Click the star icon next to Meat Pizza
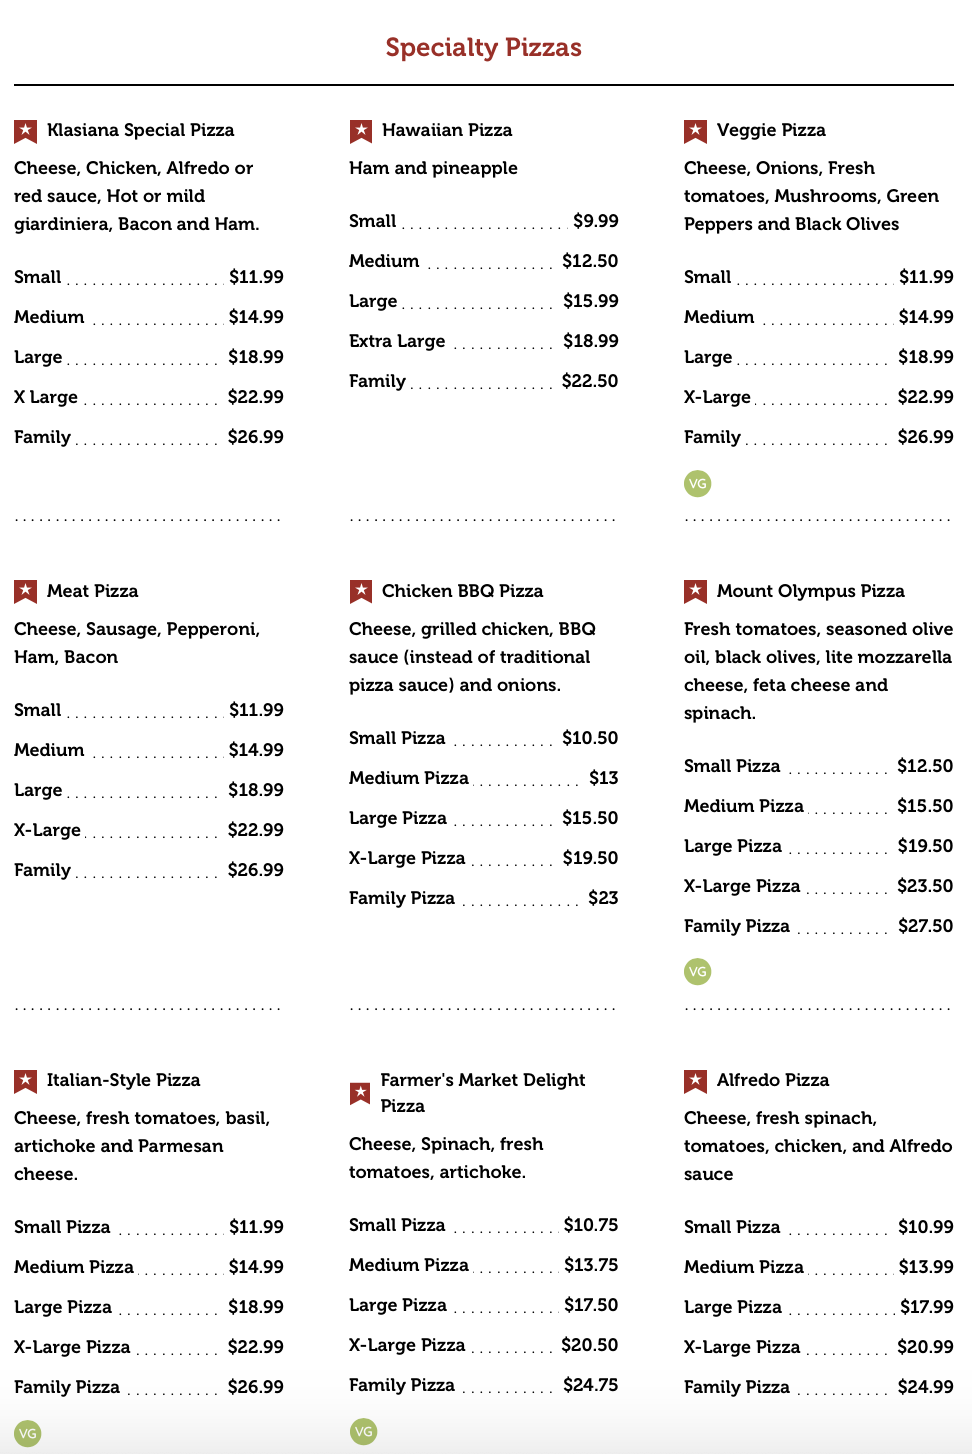 [x=26, y=592]
